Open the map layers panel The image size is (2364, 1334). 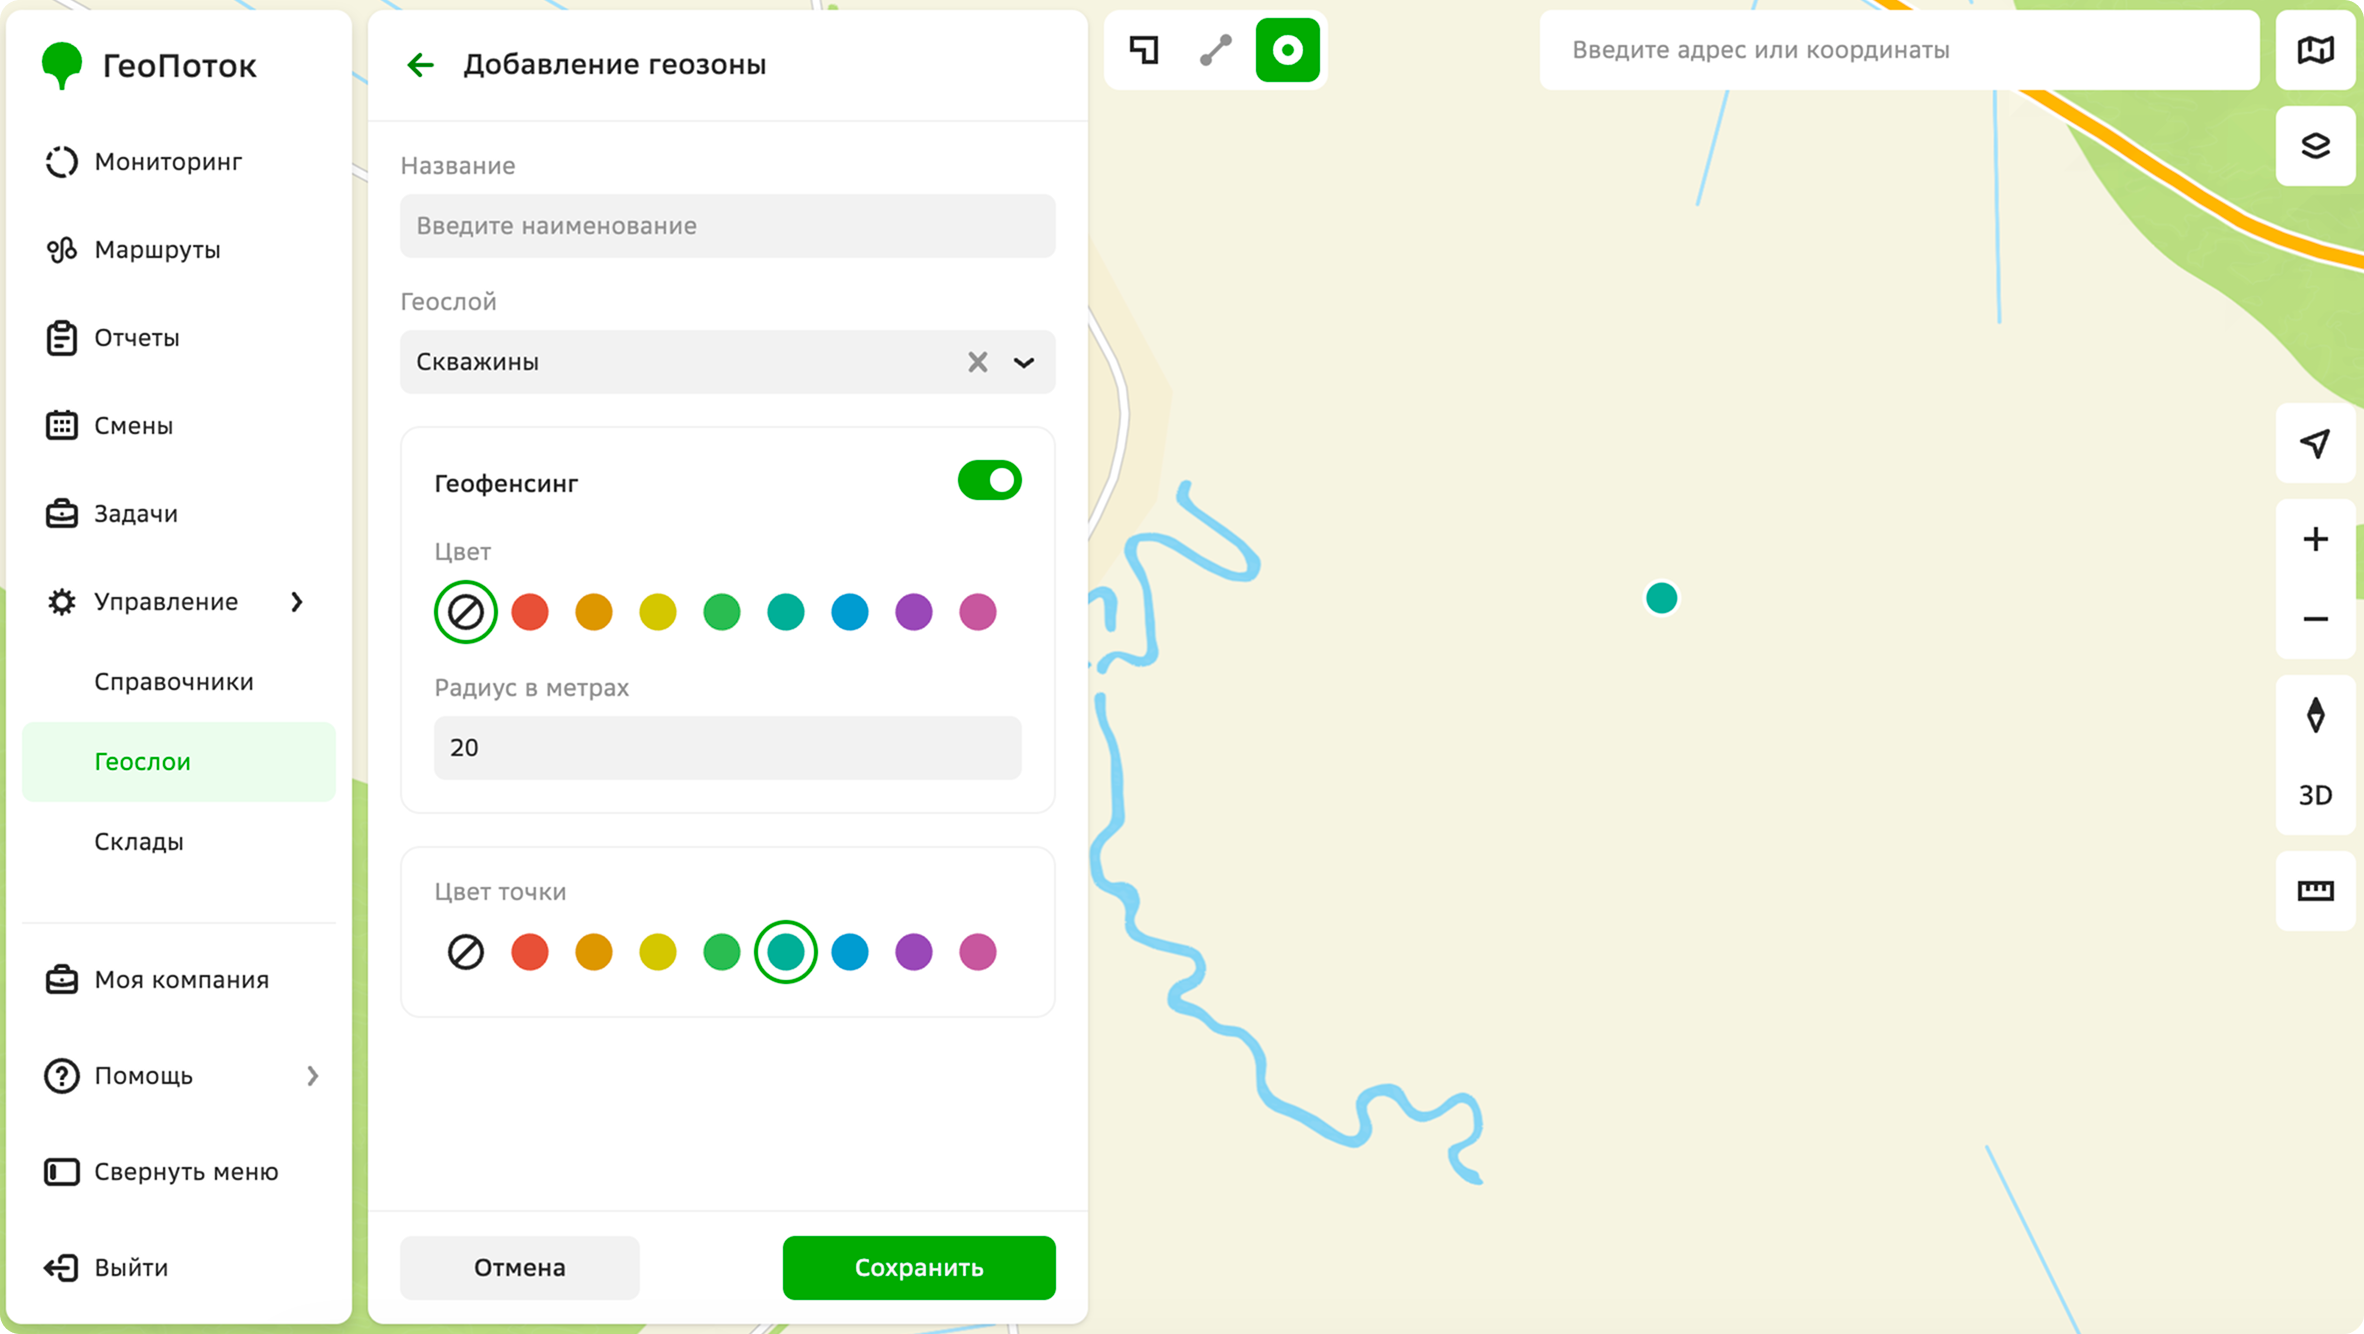pyautogui.click(x=2315, y=146)
